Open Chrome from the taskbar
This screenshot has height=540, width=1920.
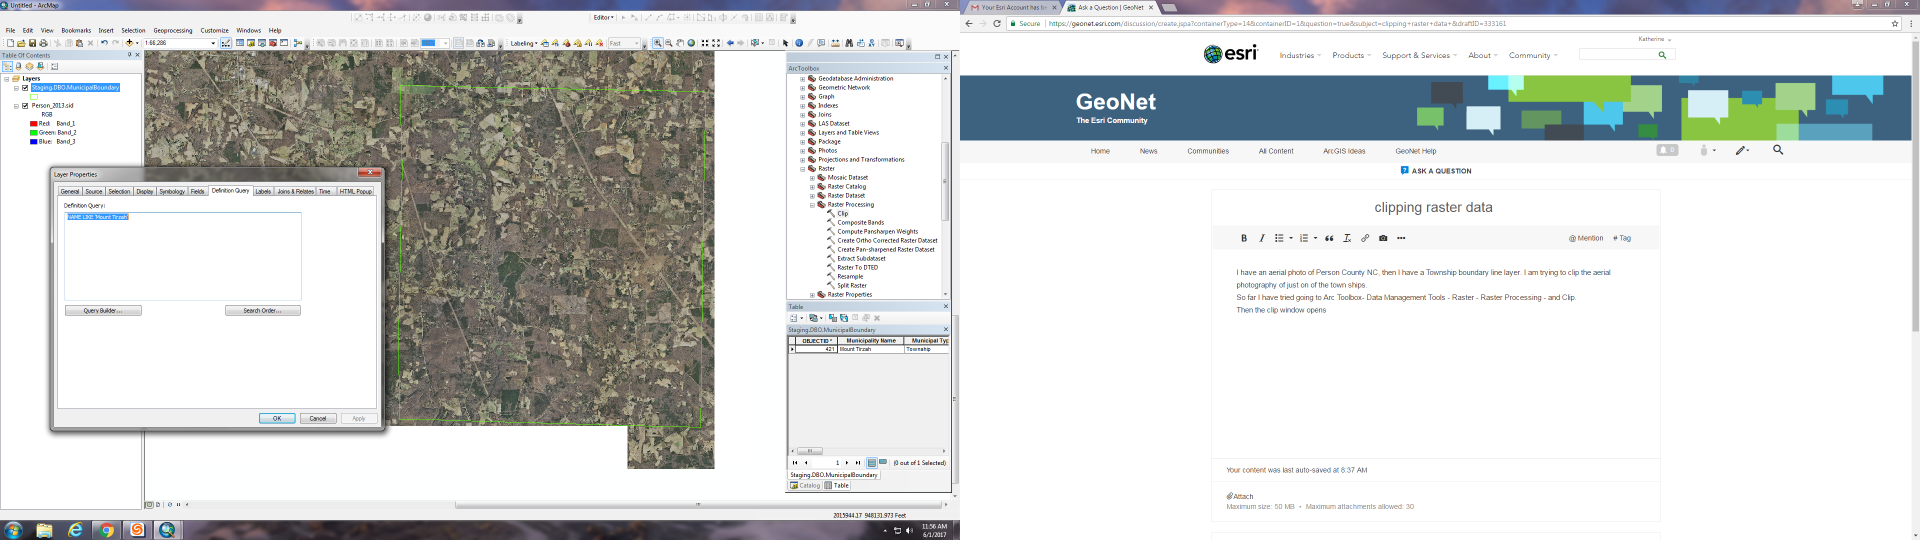coord(107,530)
